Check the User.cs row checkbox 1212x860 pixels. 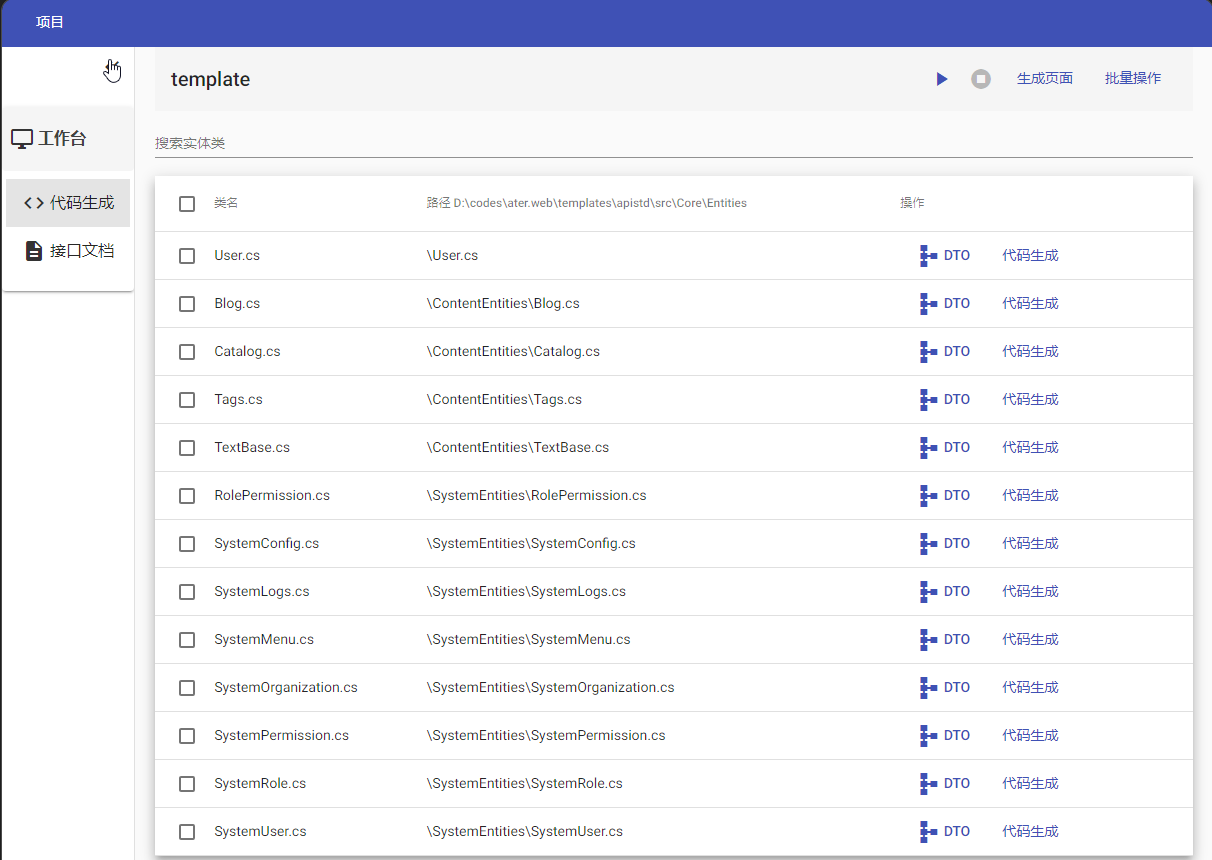coord(187,256)
